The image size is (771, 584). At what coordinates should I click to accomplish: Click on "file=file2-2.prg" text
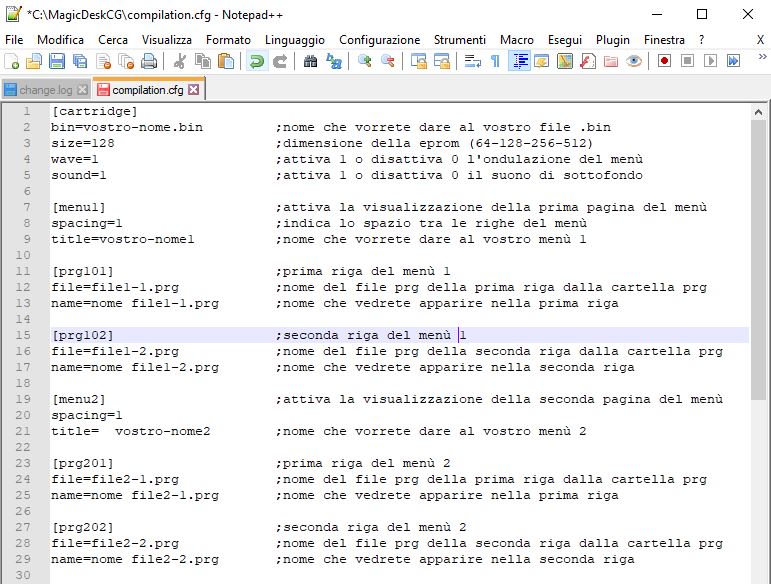(x=115, y=543)
